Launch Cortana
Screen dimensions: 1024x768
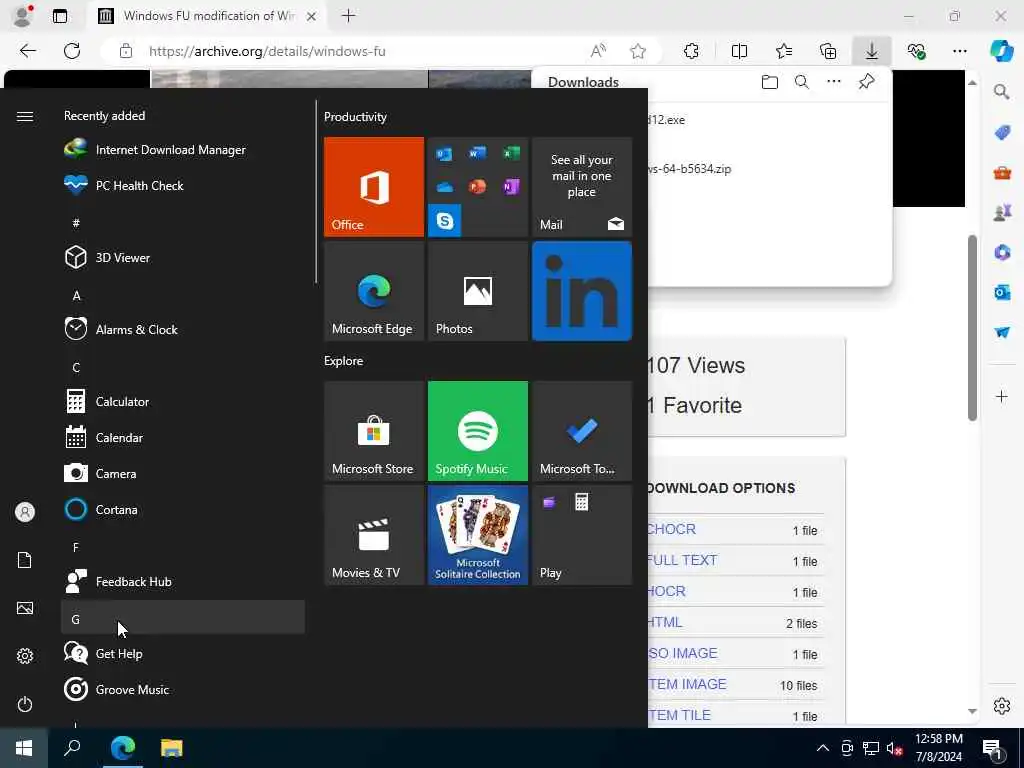click(183, 509)
